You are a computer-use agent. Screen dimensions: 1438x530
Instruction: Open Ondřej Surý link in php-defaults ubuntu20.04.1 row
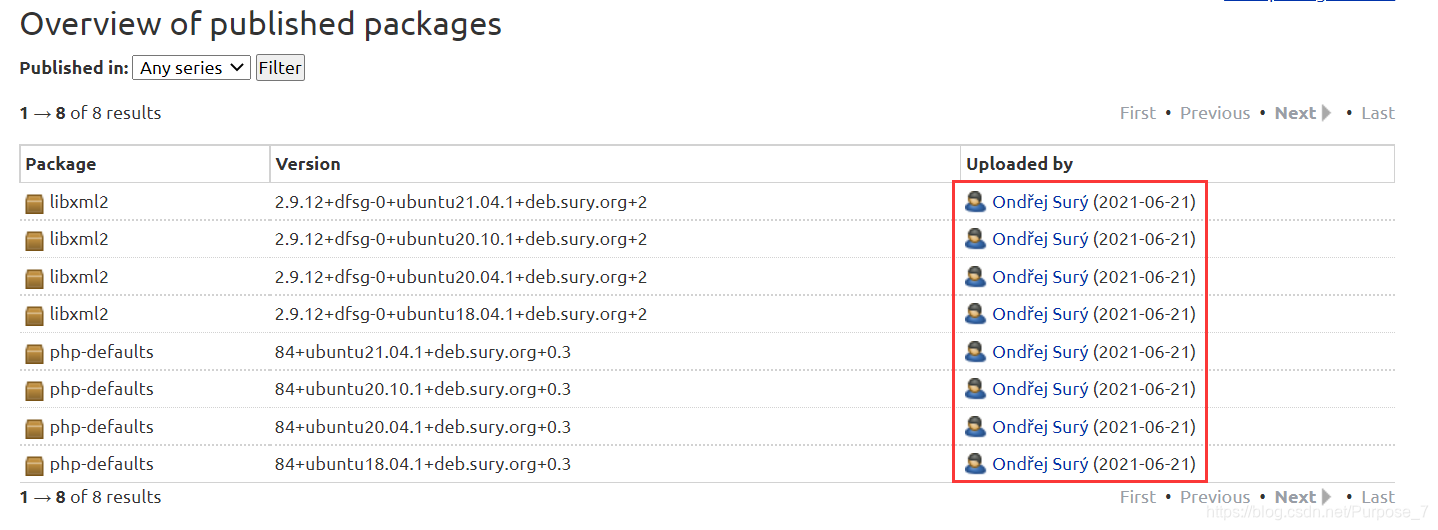(x=1040, y=427)
